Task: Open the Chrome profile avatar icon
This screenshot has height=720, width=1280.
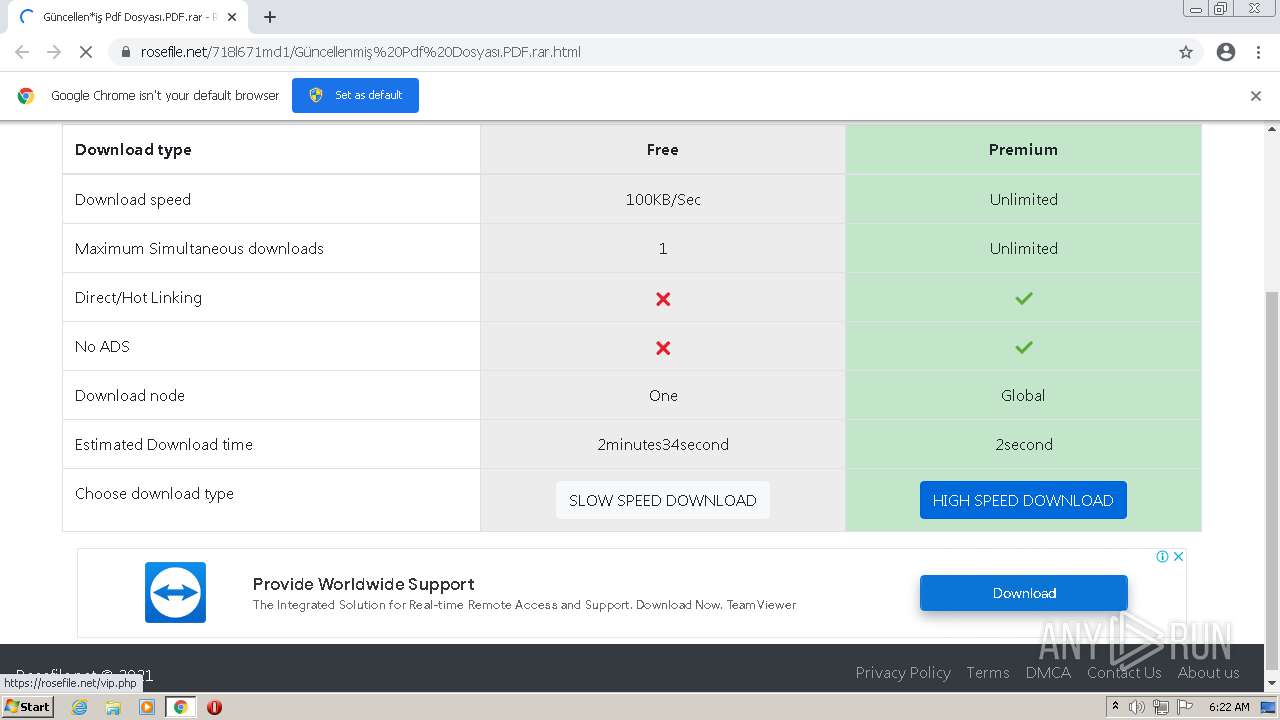Action: click(1226, 52)
